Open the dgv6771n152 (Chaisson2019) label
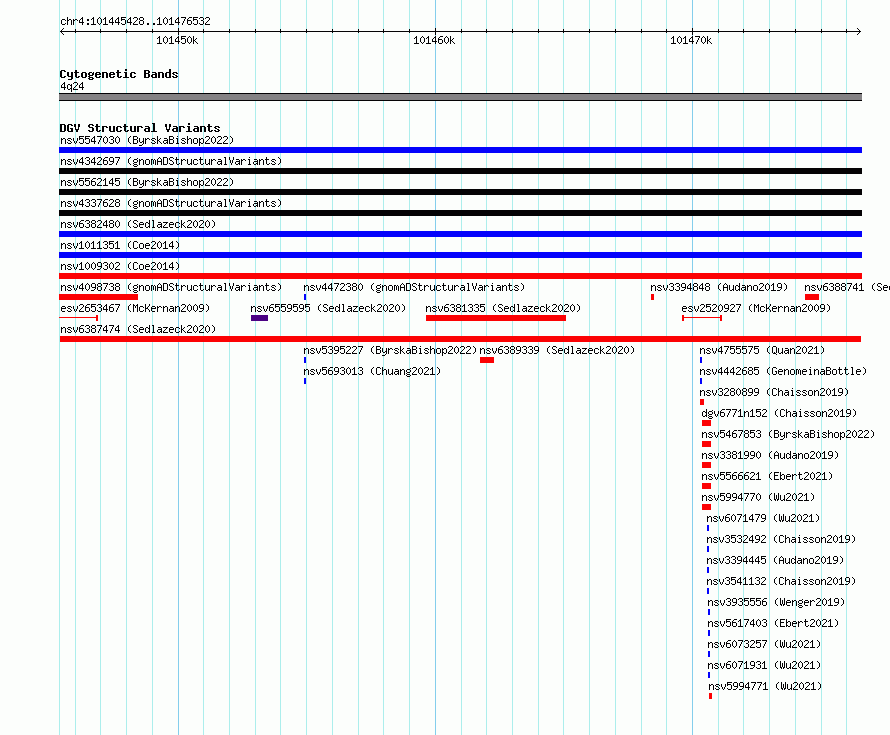Image resolution: width=890 pixels, height=735 pixels. (779, 413)
